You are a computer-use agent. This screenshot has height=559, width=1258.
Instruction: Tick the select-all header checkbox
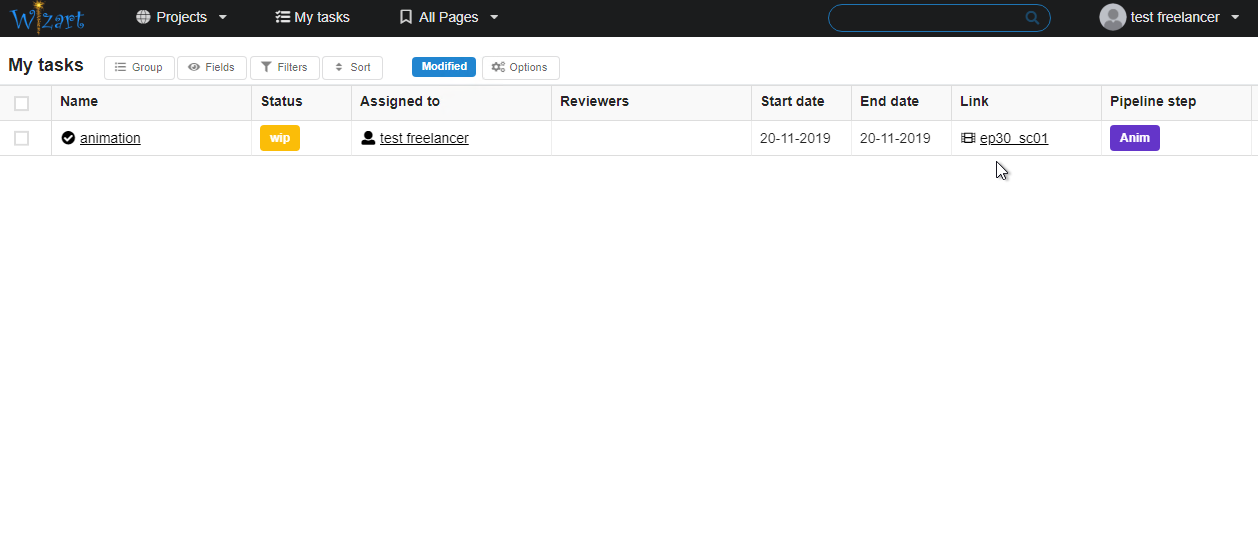point(22,103)
